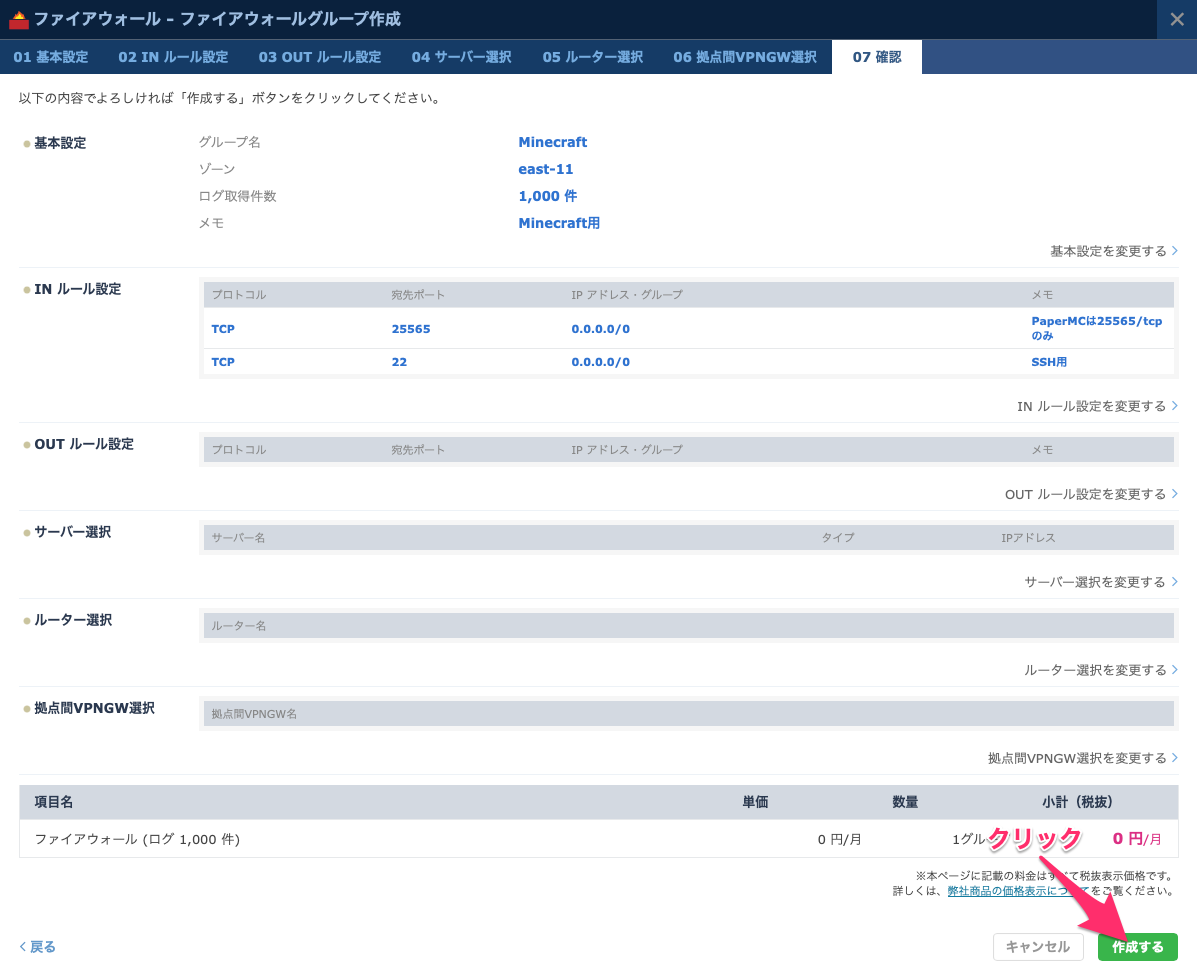
Task: Click the 25565 port value in IN rules
Action: click(411, 329)
